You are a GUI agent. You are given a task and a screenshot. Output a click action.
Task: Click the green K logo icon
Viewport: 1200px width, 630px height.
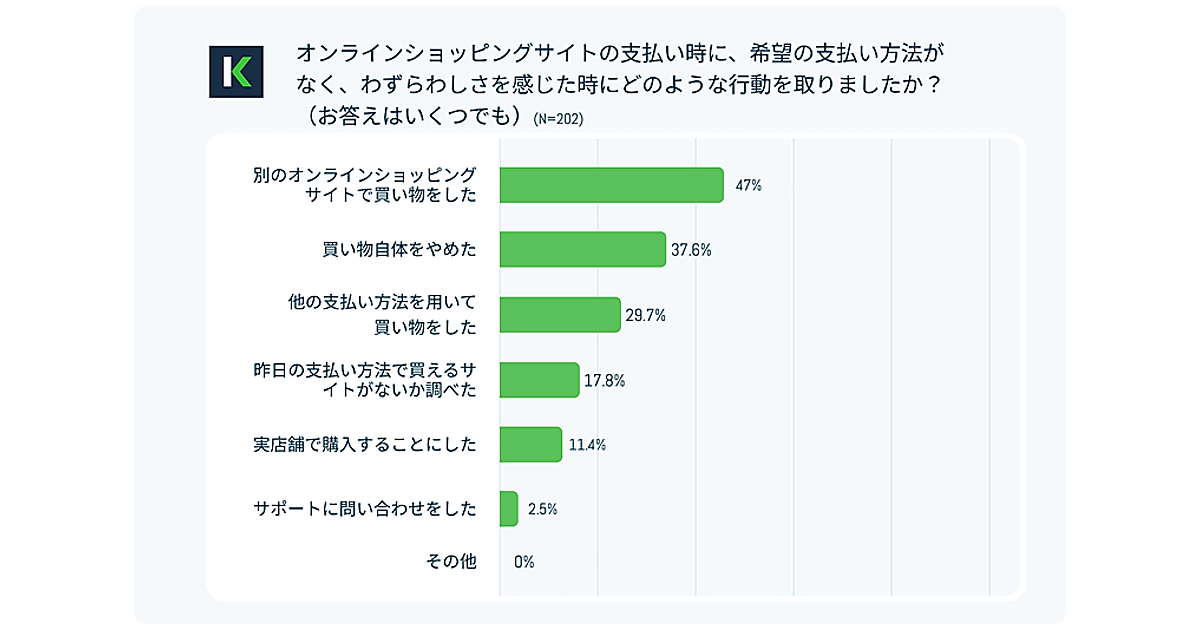coord(236,72)
